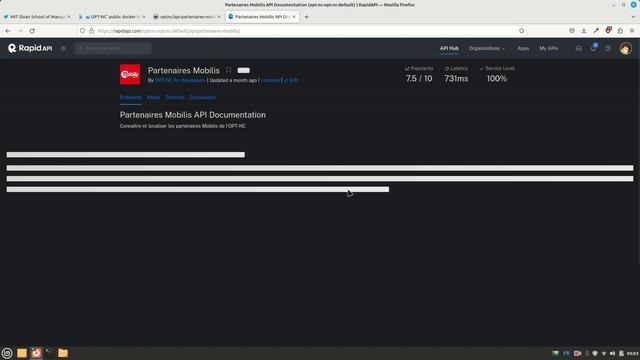
Task: Click the RapidAPI logo
Action: (x=30, y=48)
